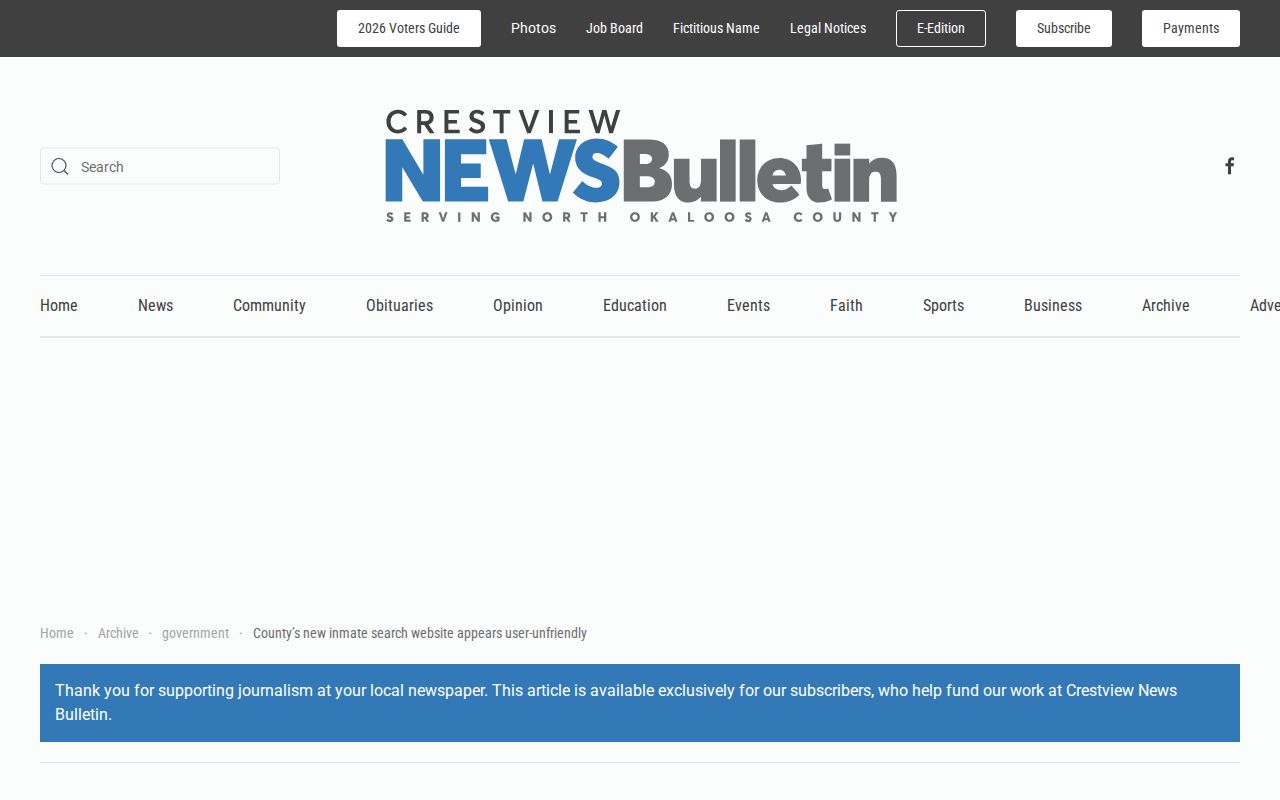Open the Facebook page icon
Screen dimensions: 1280x800
point(1230,166)
